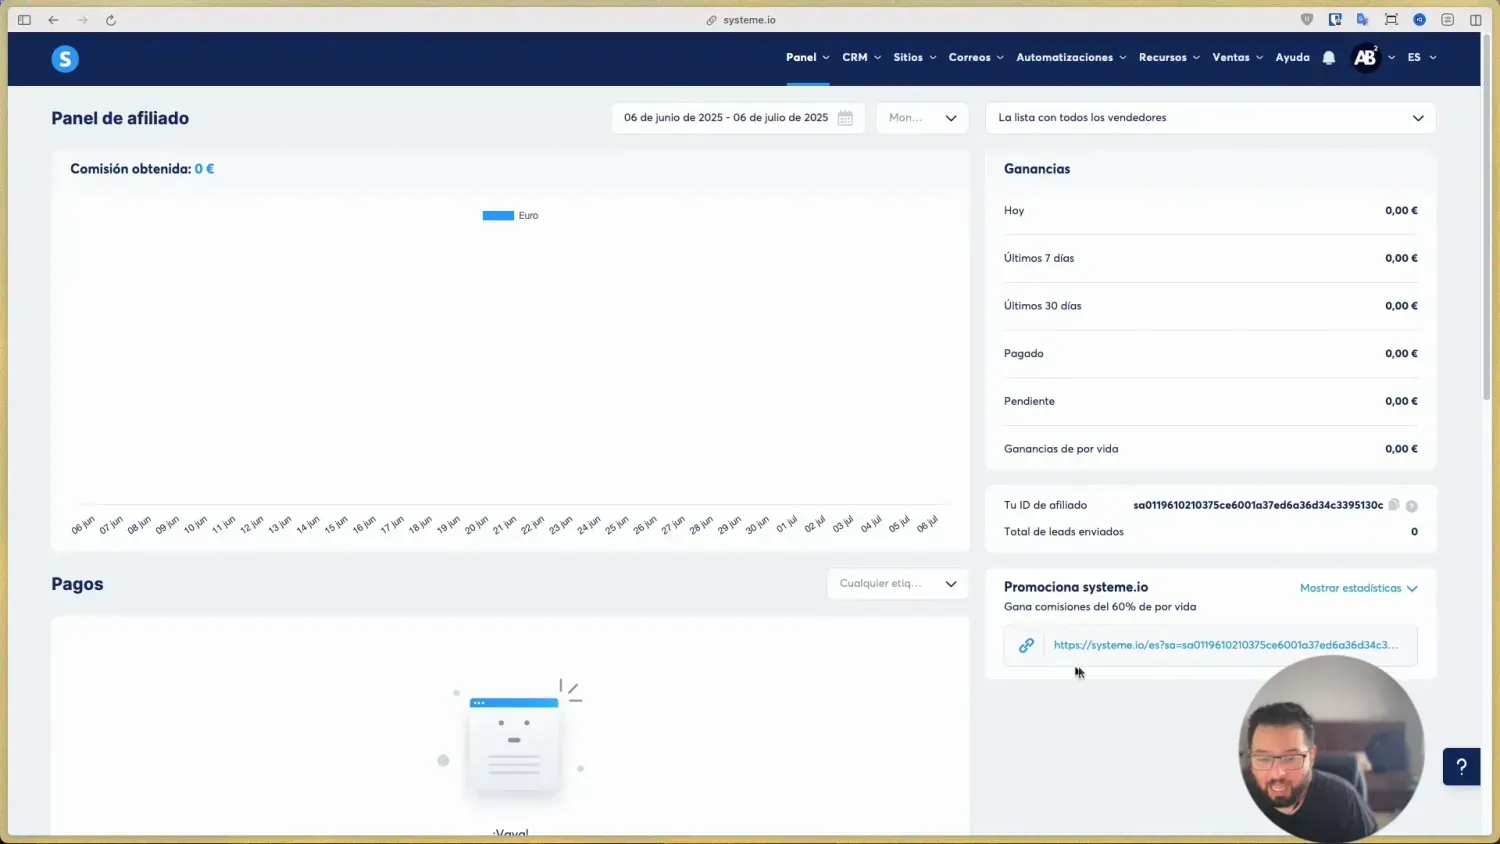Open the Google Translate extension icon
Viewport: 1500px width, 844px height.
pyautogui.click(x=1362, y=19)
